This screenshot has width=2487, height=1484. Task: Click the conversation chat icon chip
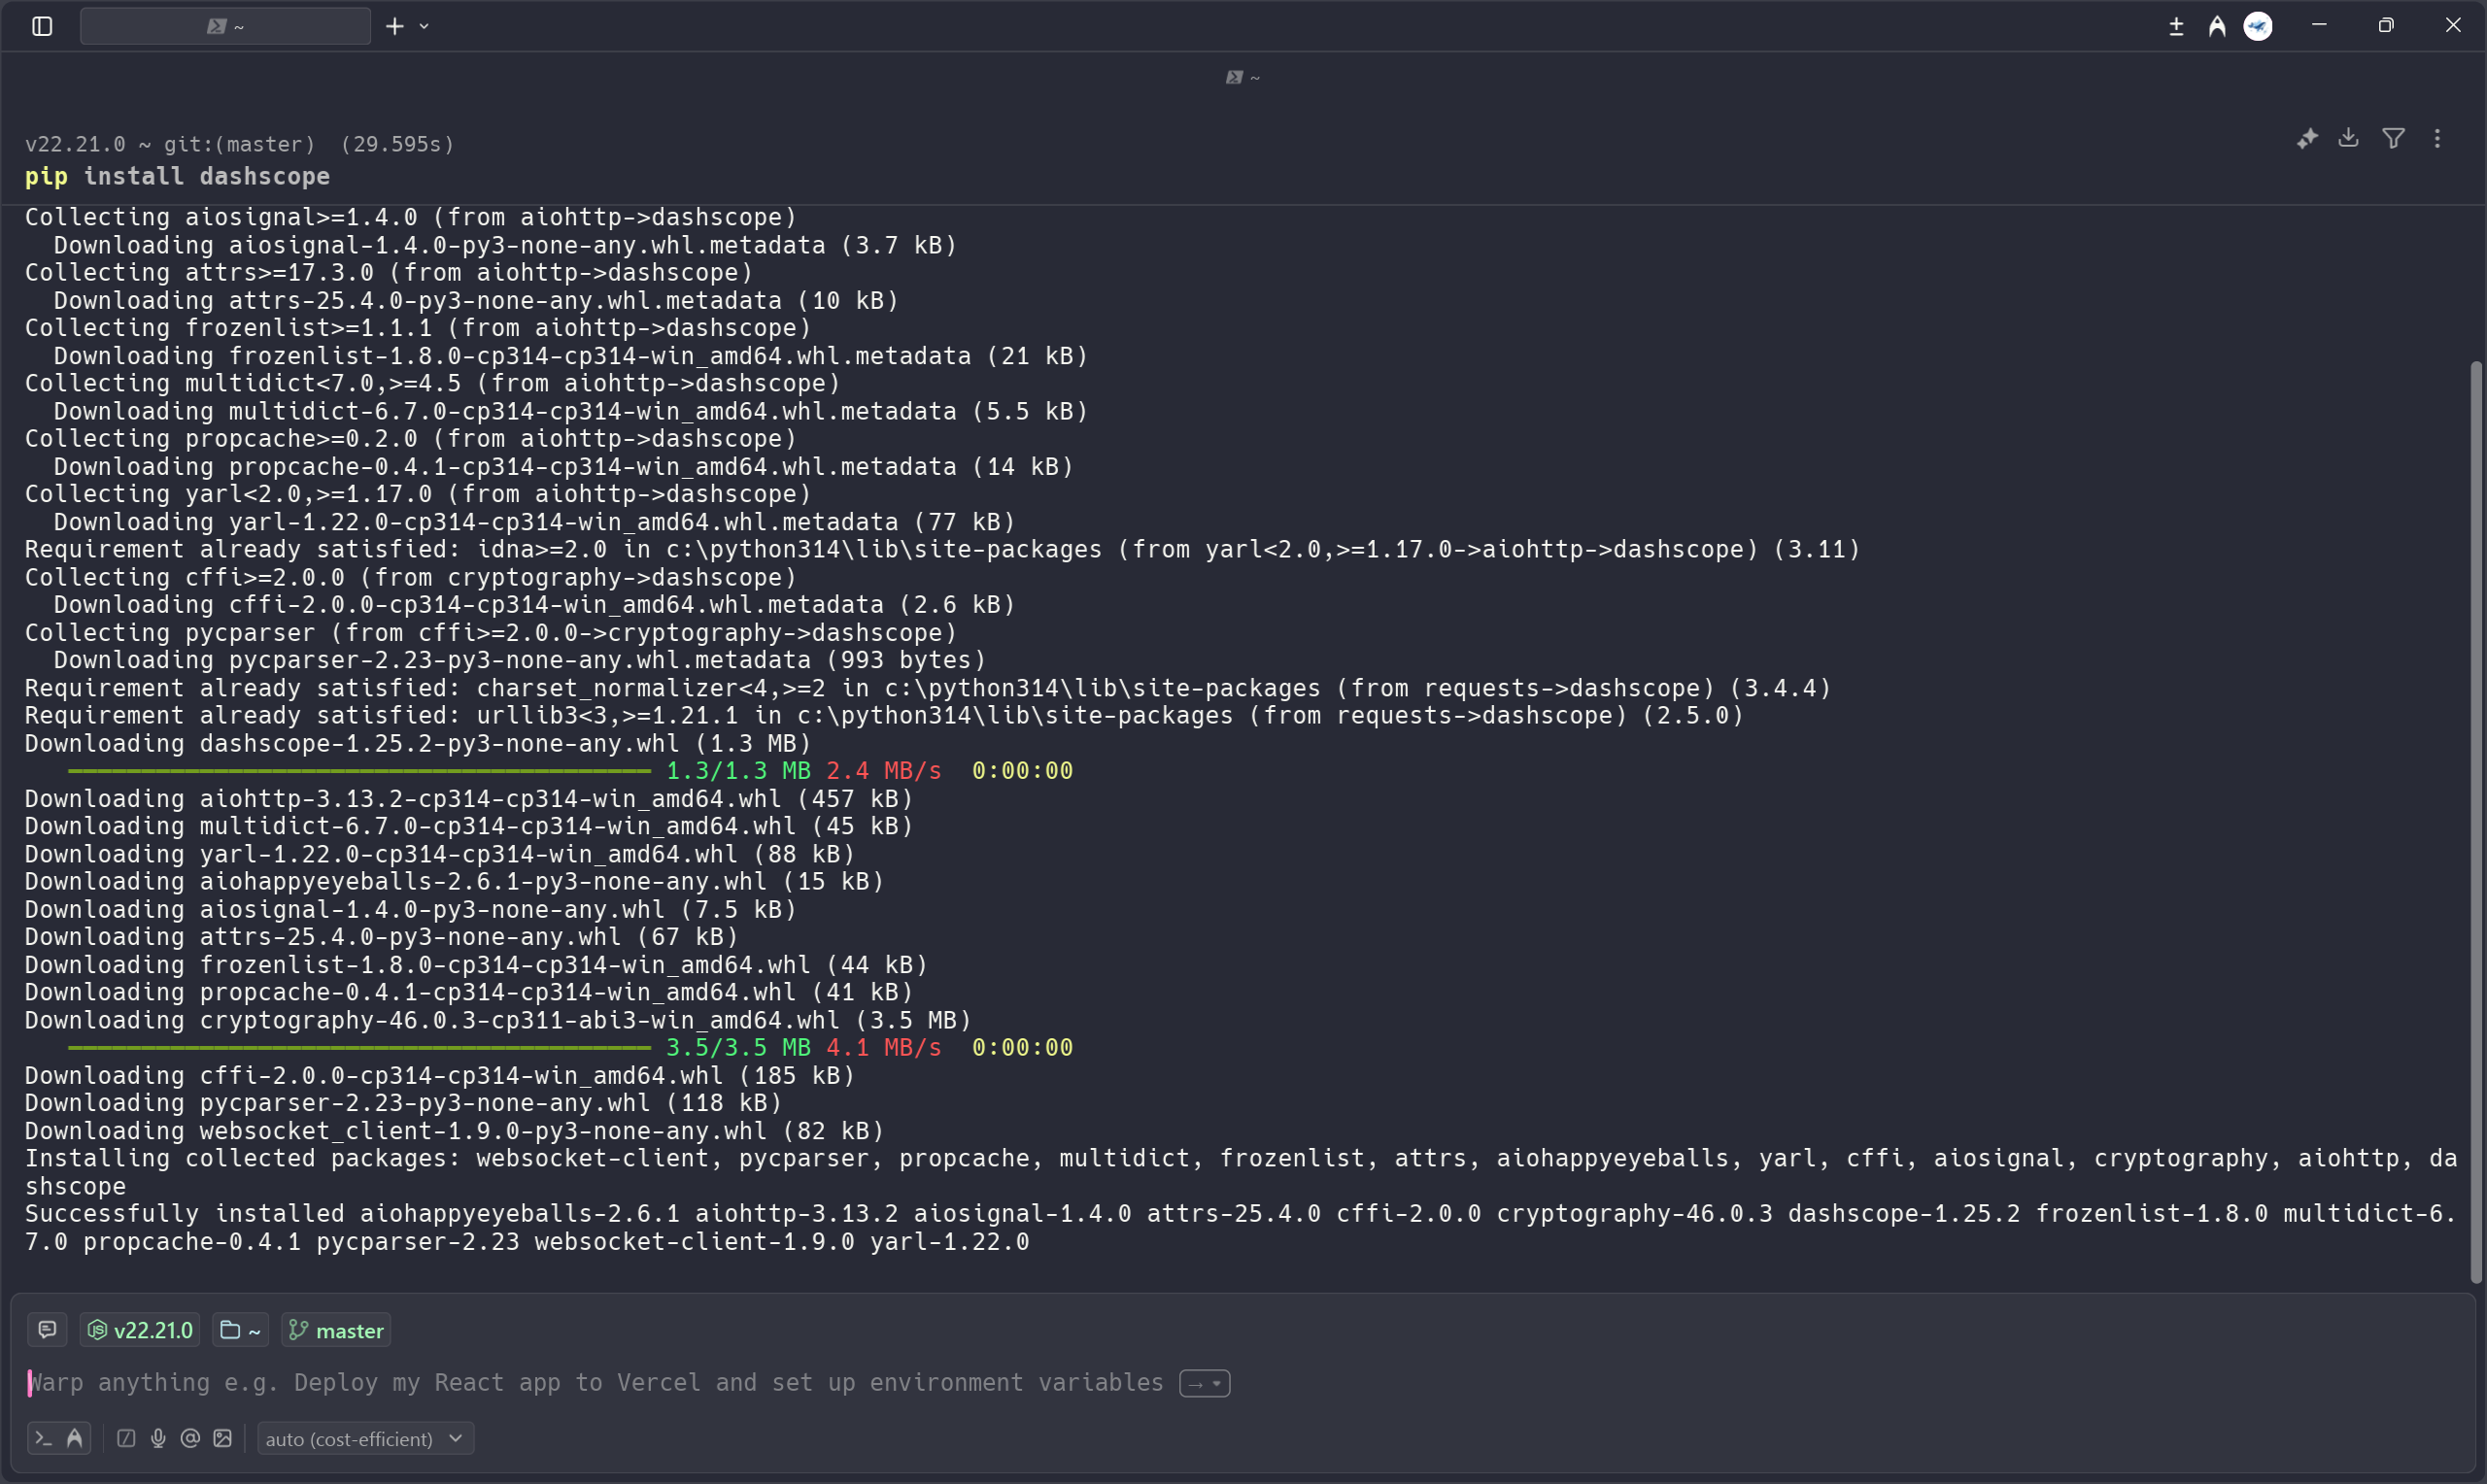tap(47, 1330)
